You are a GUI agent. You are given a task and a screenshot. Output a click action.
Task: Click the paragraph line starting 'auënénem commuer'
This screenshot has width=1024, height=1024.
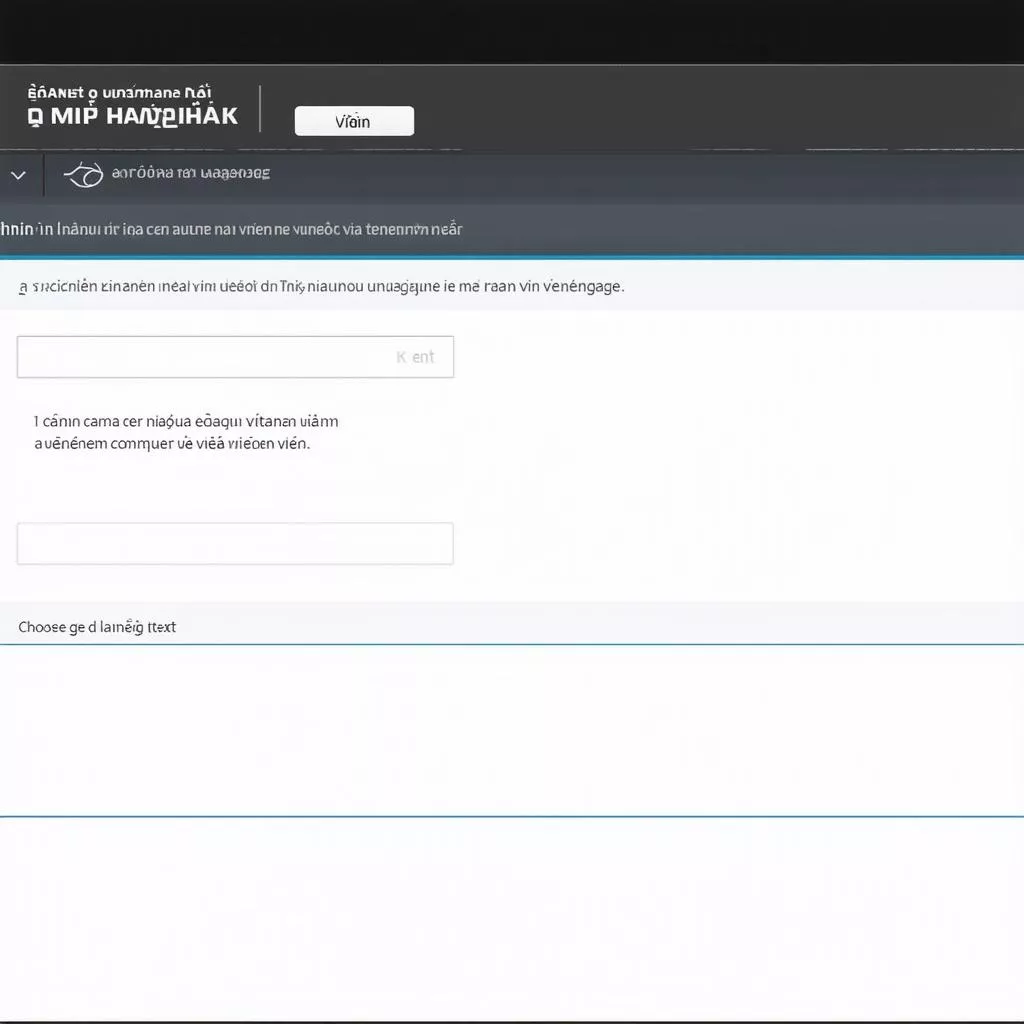172,443
